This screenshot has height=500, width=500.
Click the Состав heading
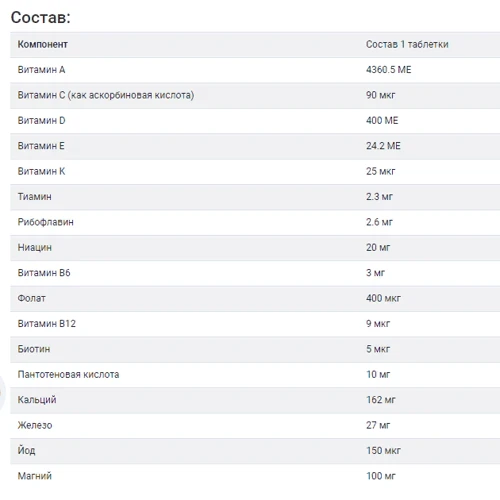click(40, 17)
